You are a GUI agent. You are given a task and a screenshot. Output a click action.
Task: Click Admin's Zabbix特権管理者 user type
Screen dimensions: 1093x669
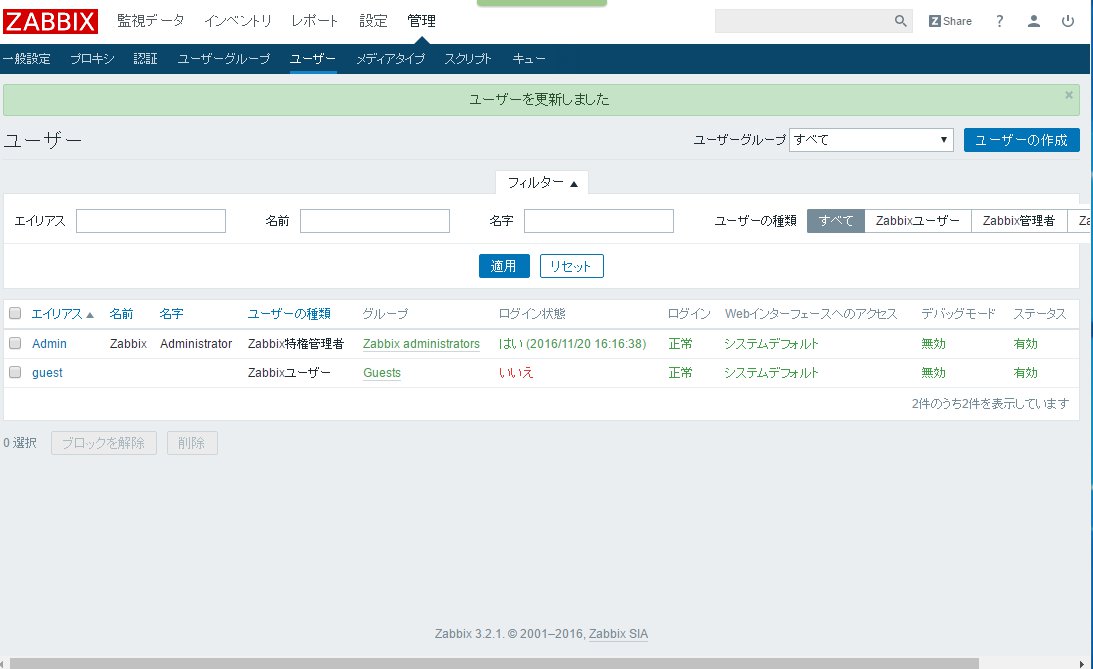(296, 344)
